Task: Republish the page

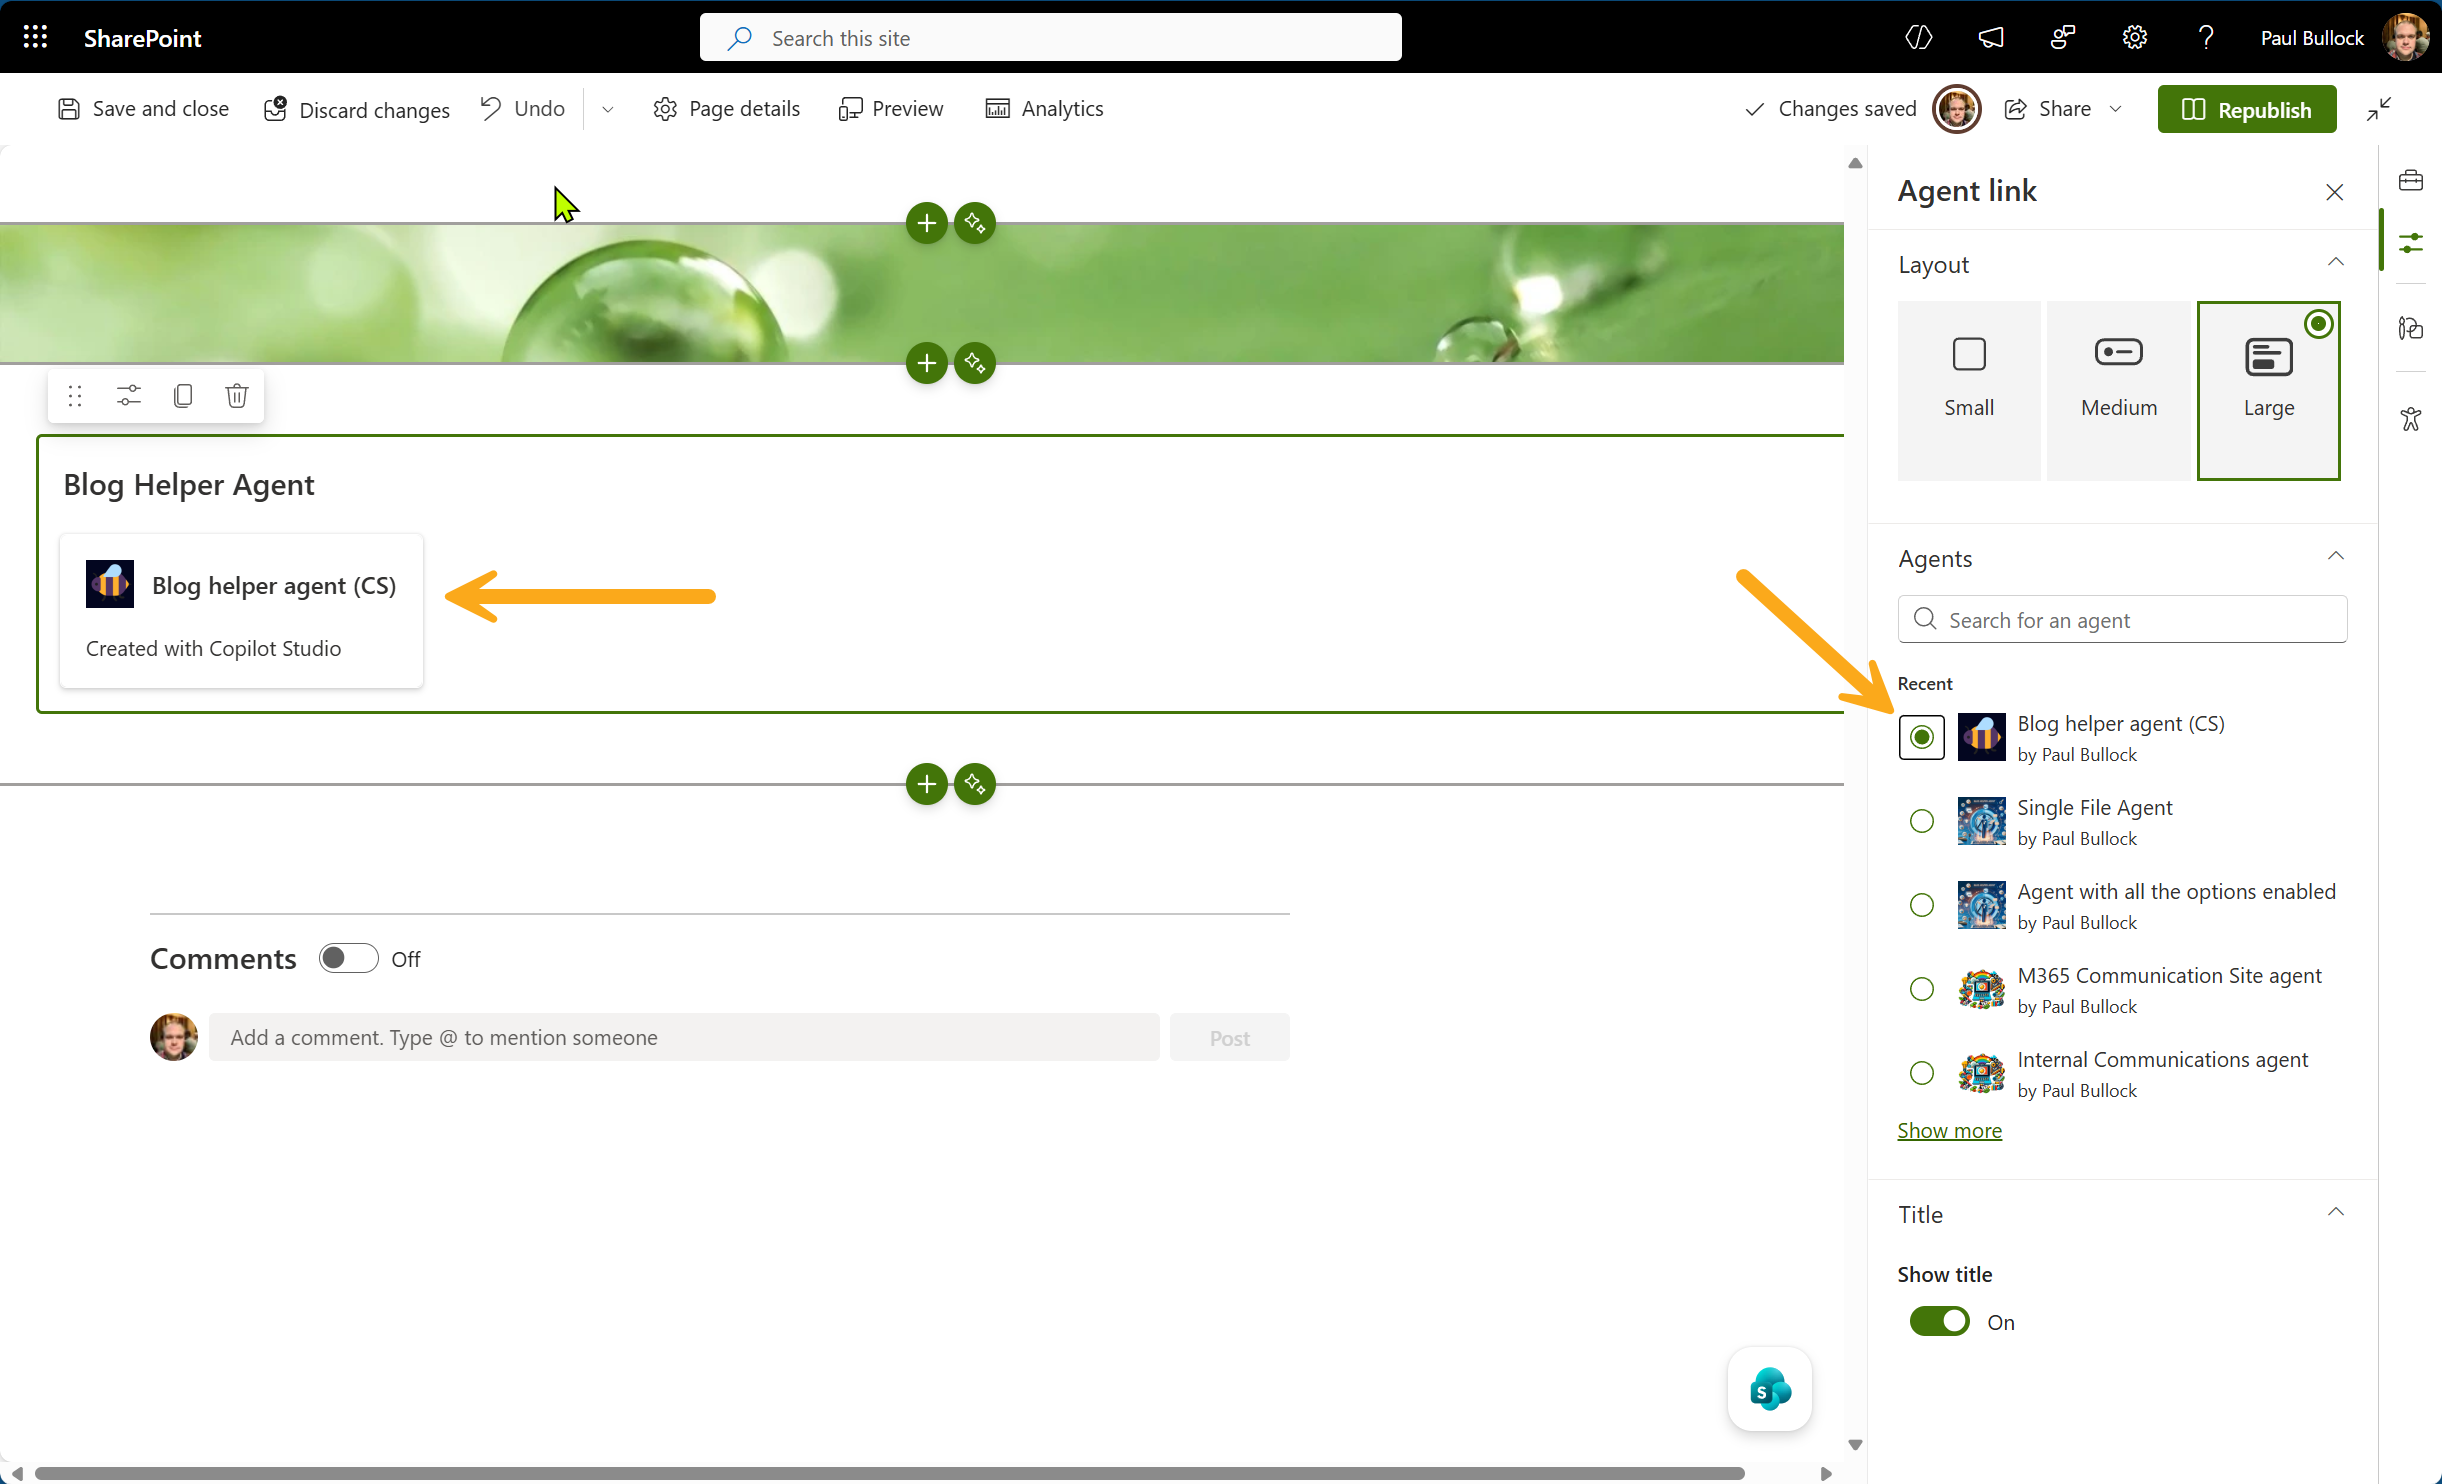Action: pyautogui.click(x=2245, y=108)
